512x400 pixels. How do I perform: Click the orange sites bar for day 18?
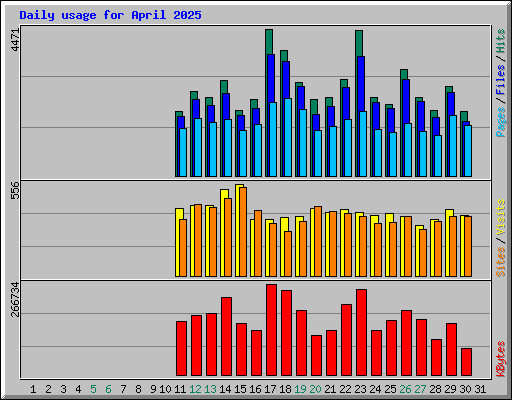[288, 254]
